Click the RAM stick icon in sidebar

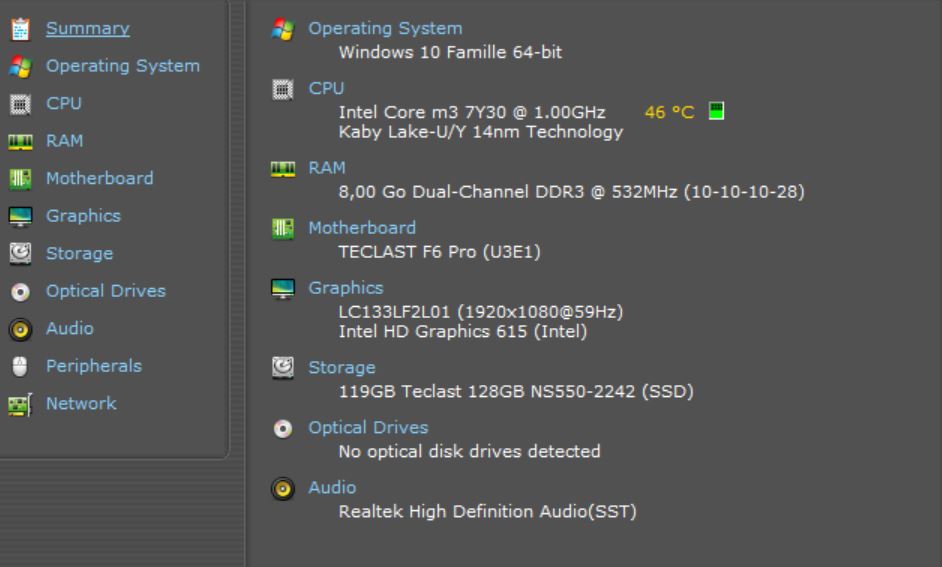20,142
